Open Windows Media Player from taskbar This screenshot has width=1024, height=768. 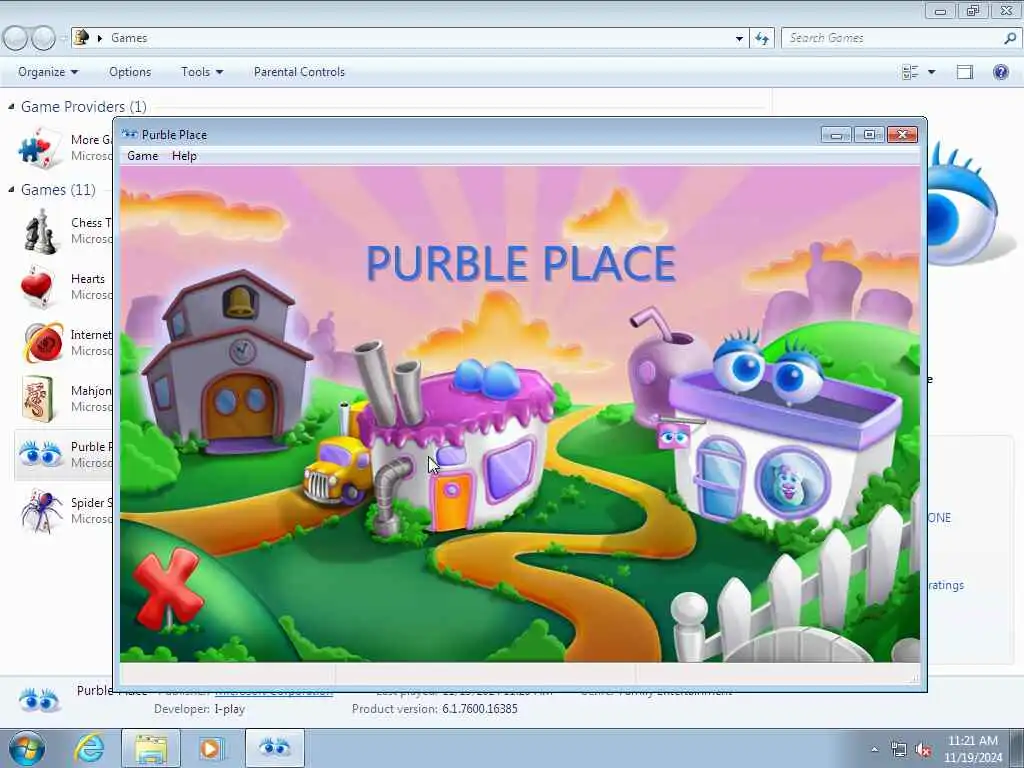click(x=210, y=748)
